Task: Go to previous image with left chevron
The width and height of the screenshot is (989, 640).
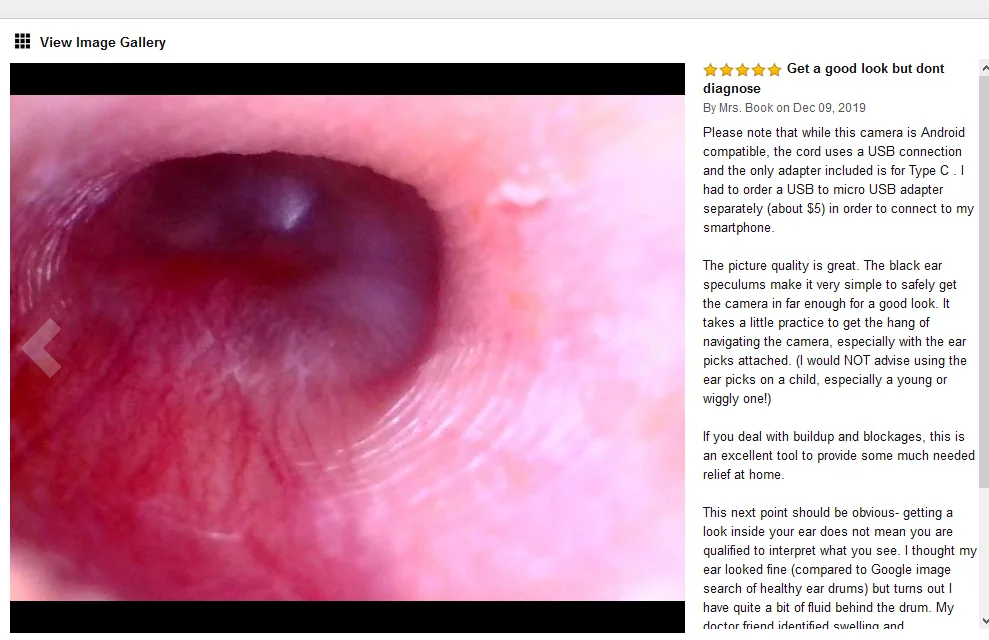Action: click(x=41, y=347)
